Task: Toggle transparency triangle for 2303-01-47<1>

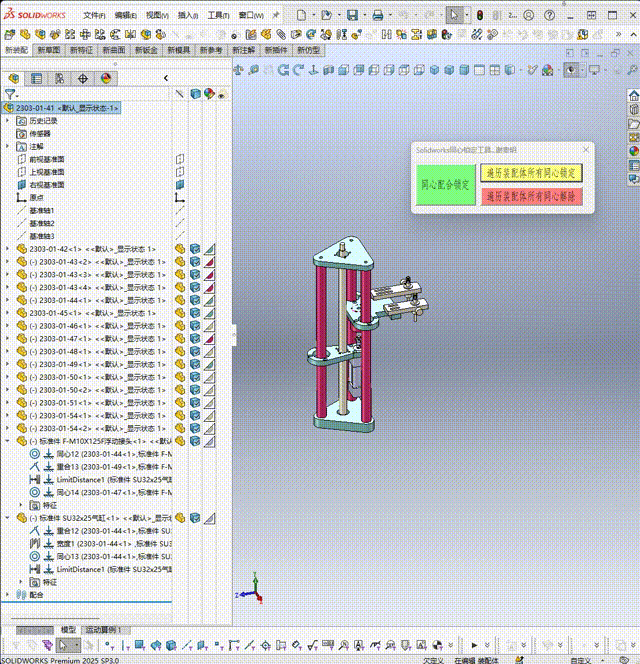Action: pos(209,339)
